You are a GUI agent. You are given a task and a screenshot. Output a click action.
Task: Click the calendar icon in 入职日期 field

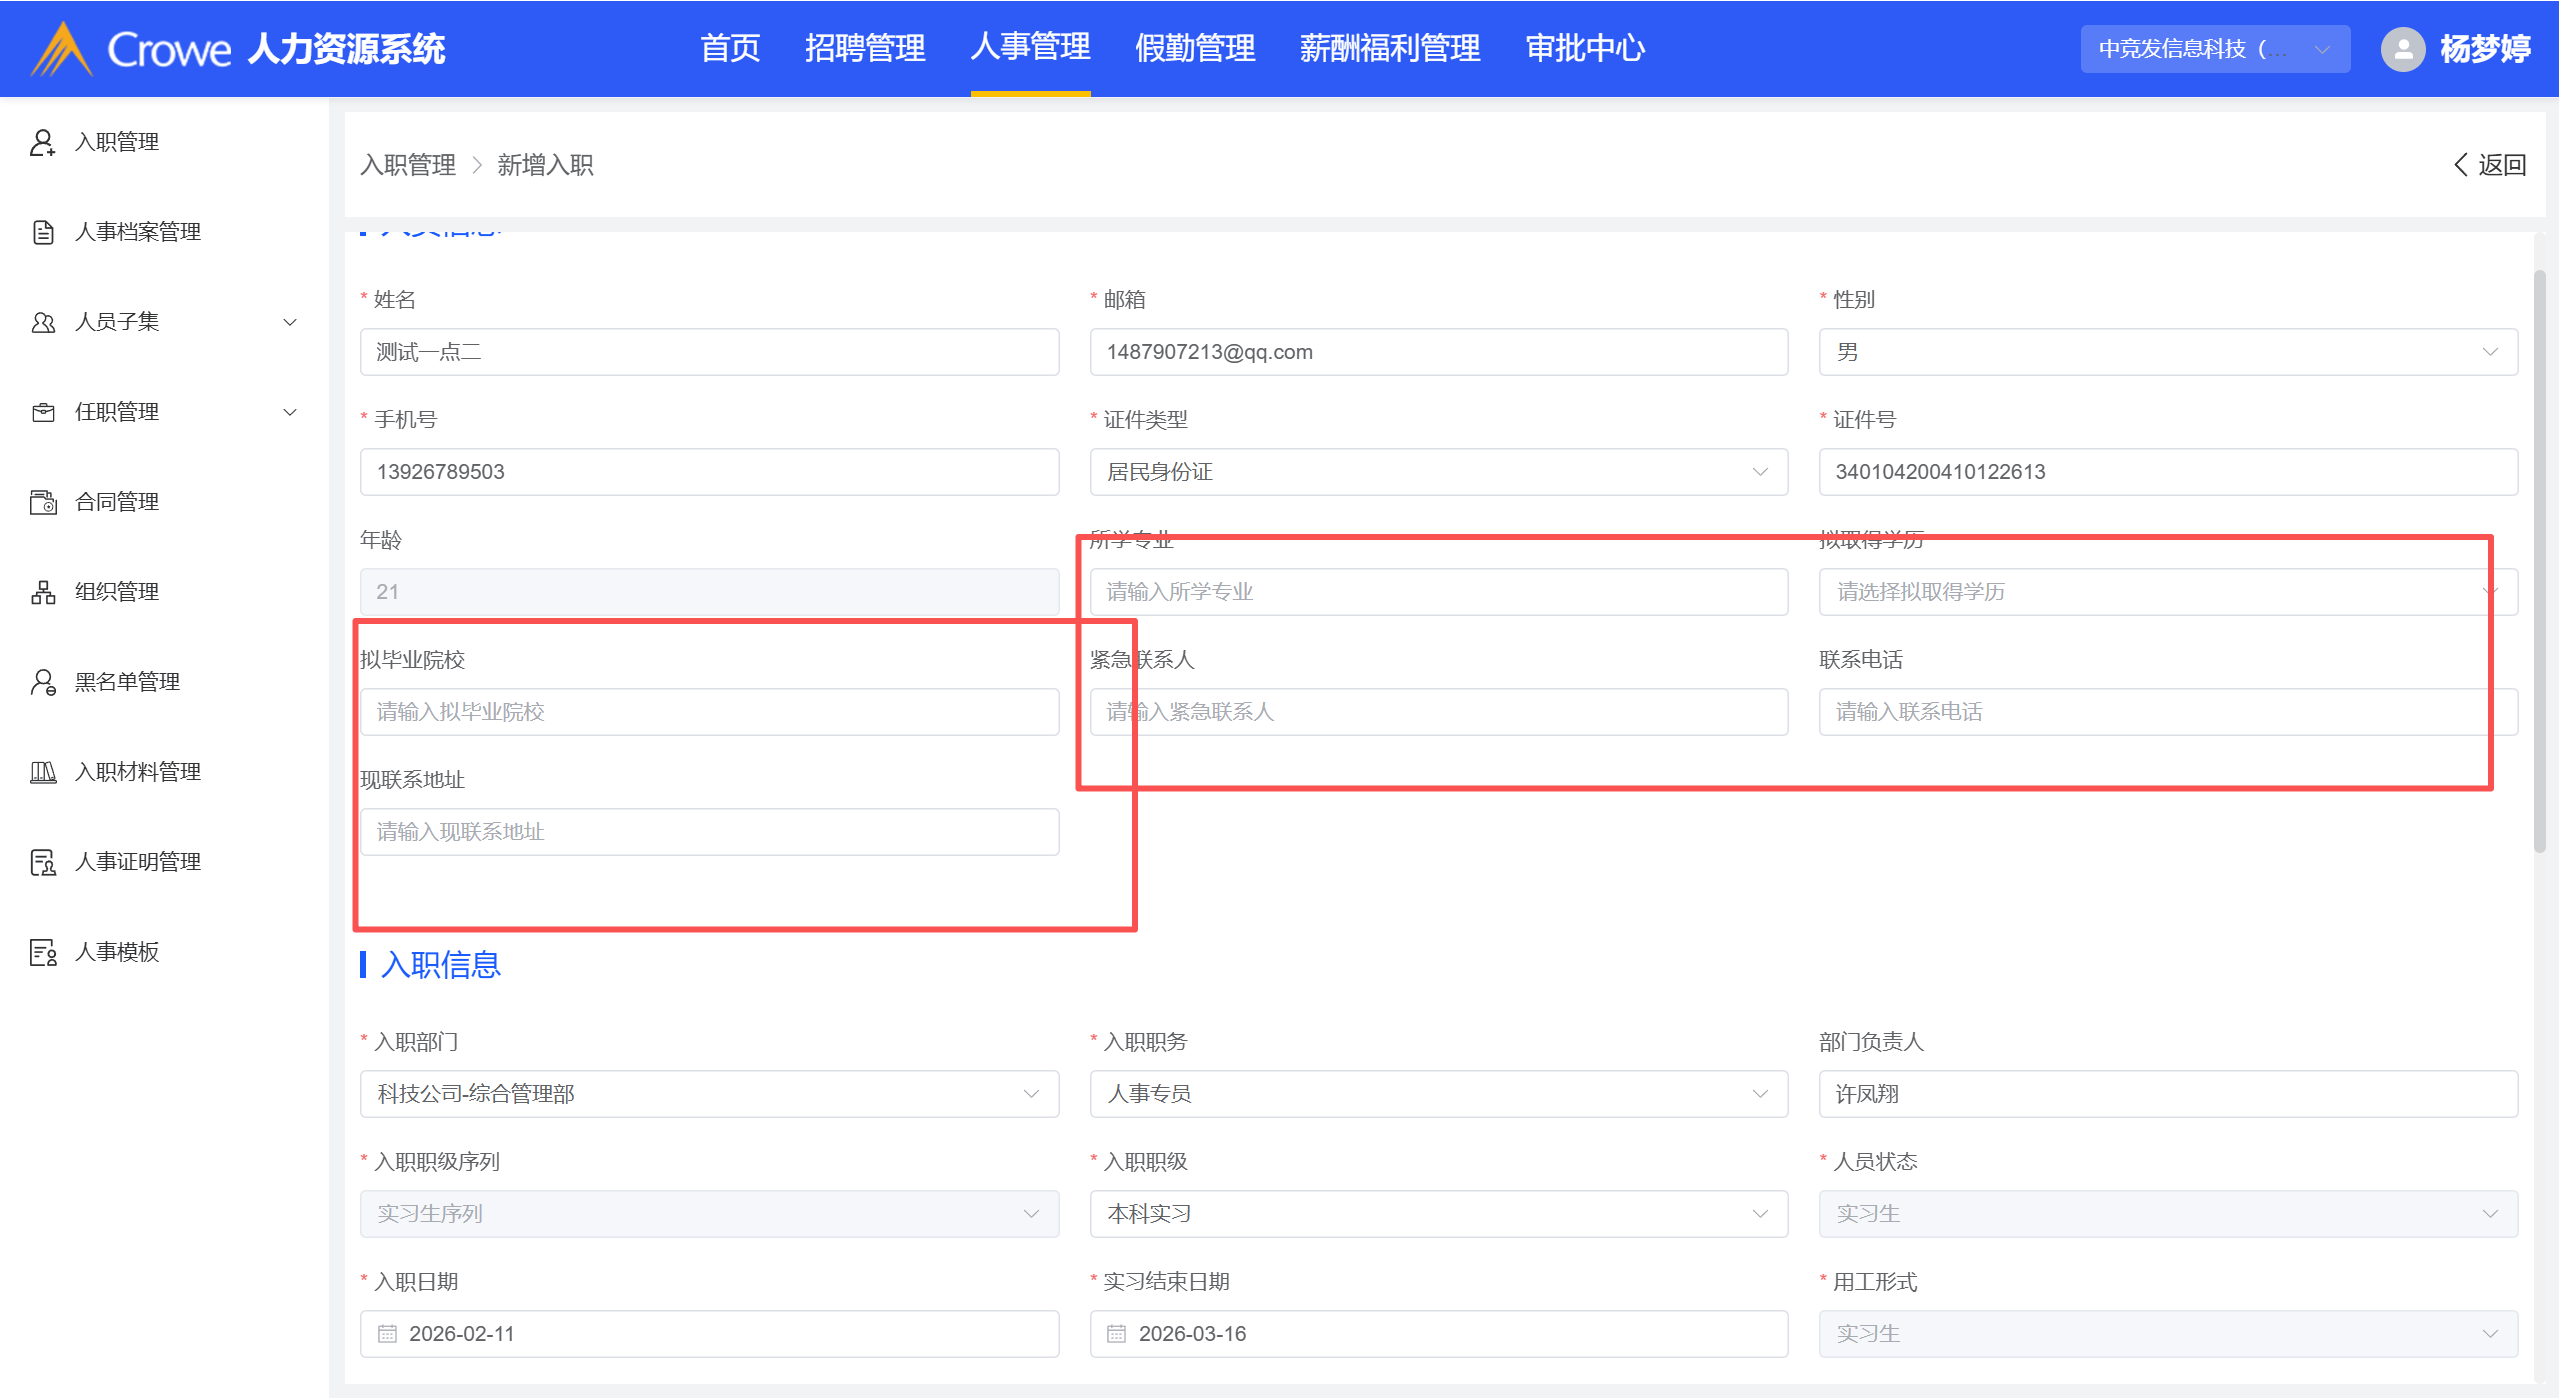point(387,1333)
